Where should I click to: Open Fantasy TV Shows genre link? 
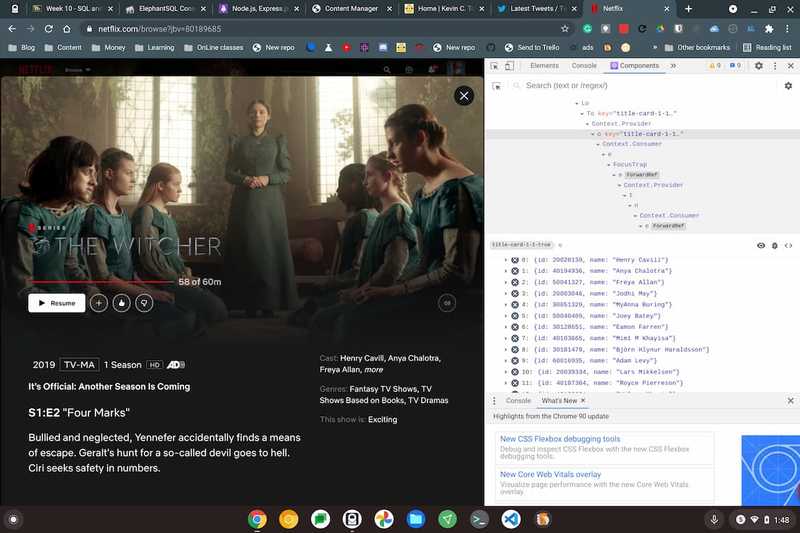coord(383,389)
